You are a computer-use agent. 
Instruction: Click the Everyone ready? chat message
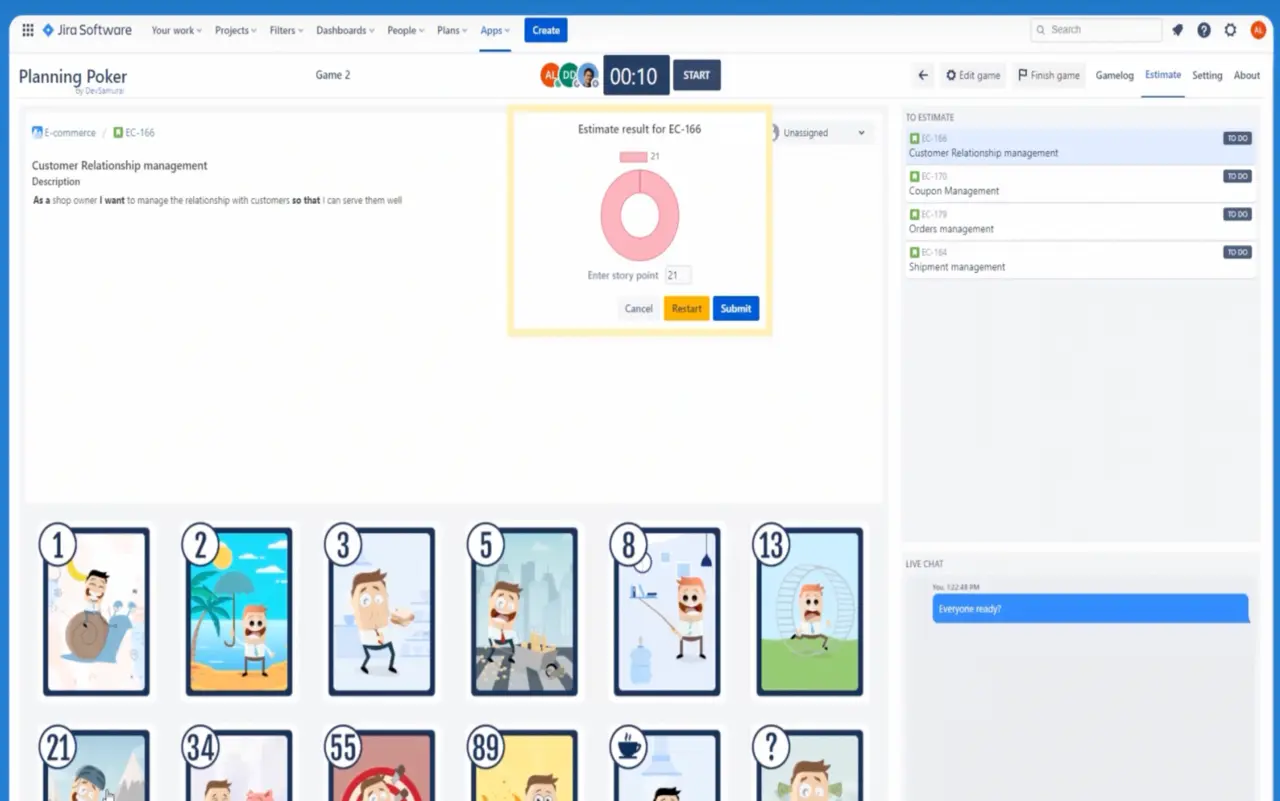[x=1090, y=608]
